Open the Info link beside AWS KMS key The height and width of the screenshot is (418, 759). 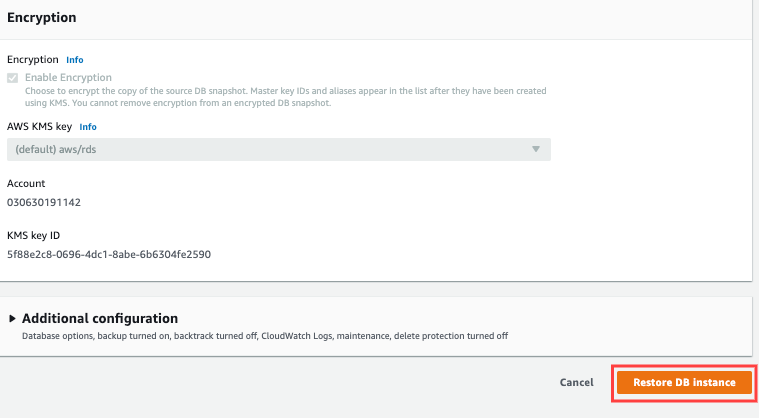click(x=88, y=127)
